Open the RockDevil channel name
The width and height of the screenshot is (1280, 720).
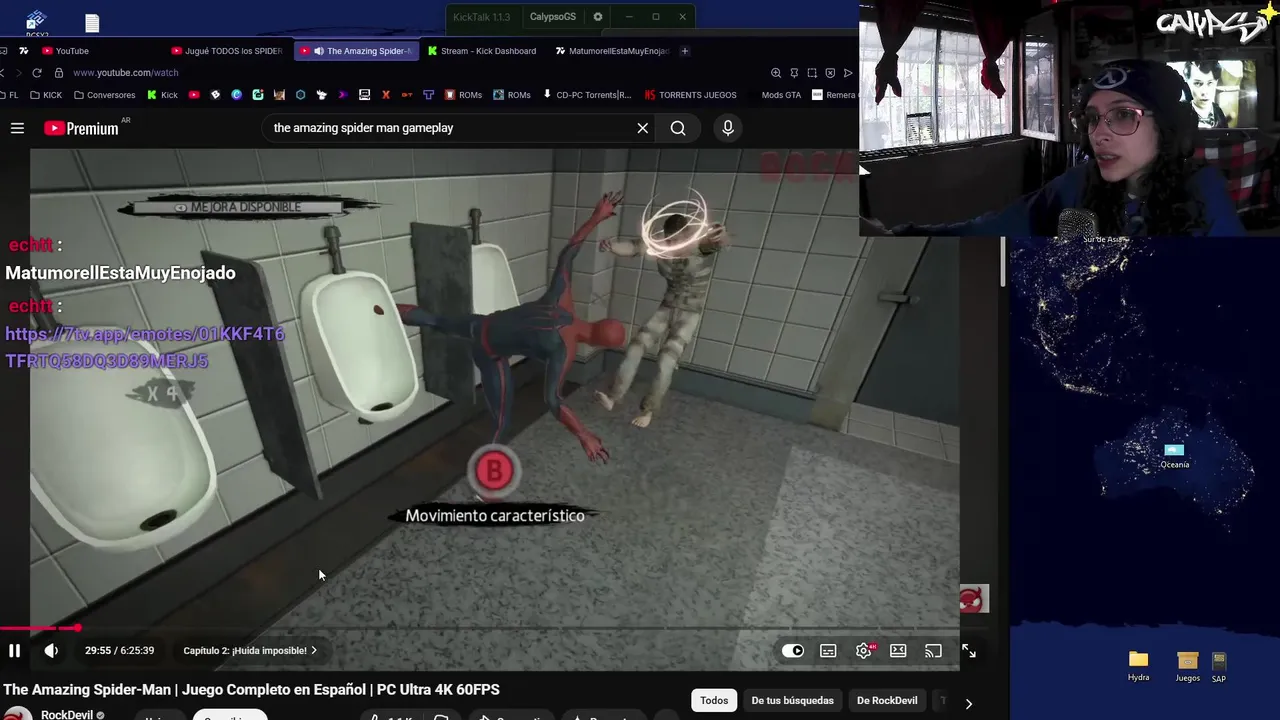67,715
